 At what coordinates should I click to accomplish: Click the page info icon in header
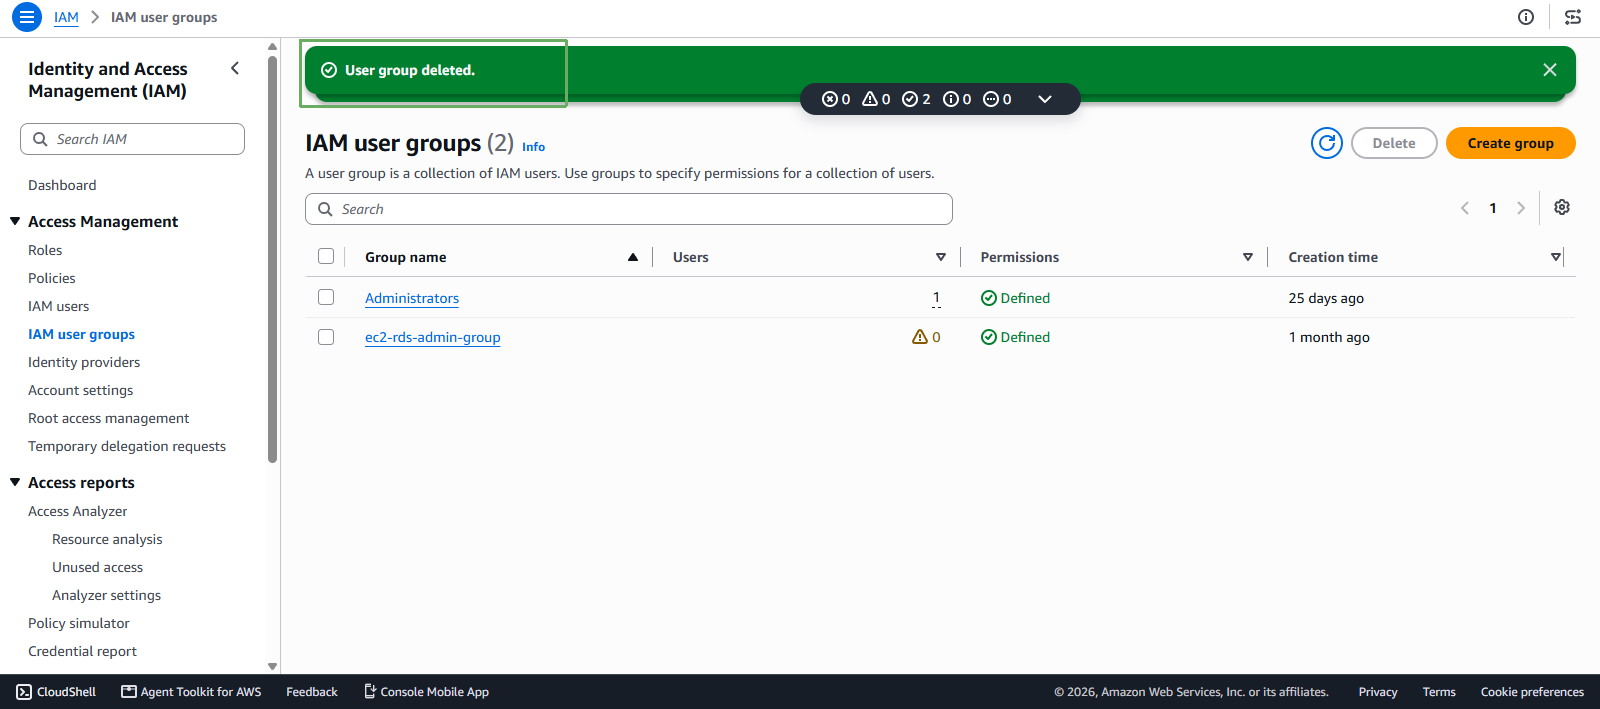click(x=1526, y=17)
